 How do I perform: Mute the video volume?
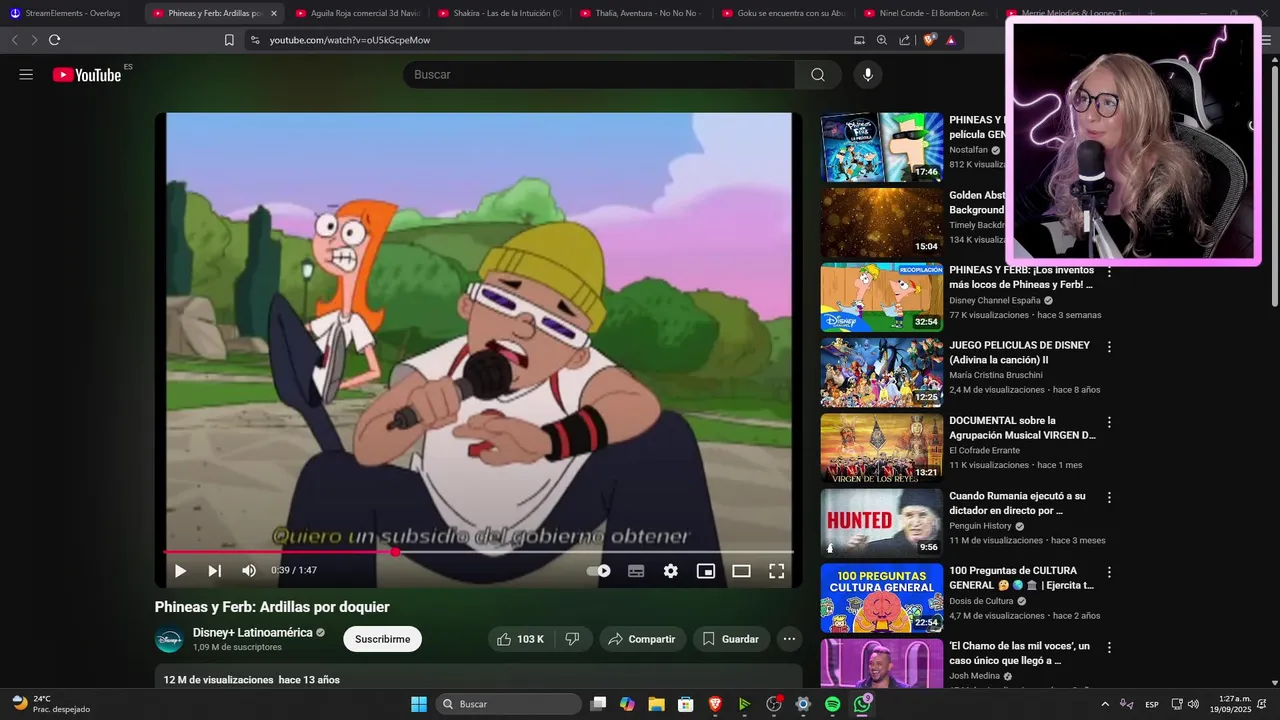[x=249, y=571]
